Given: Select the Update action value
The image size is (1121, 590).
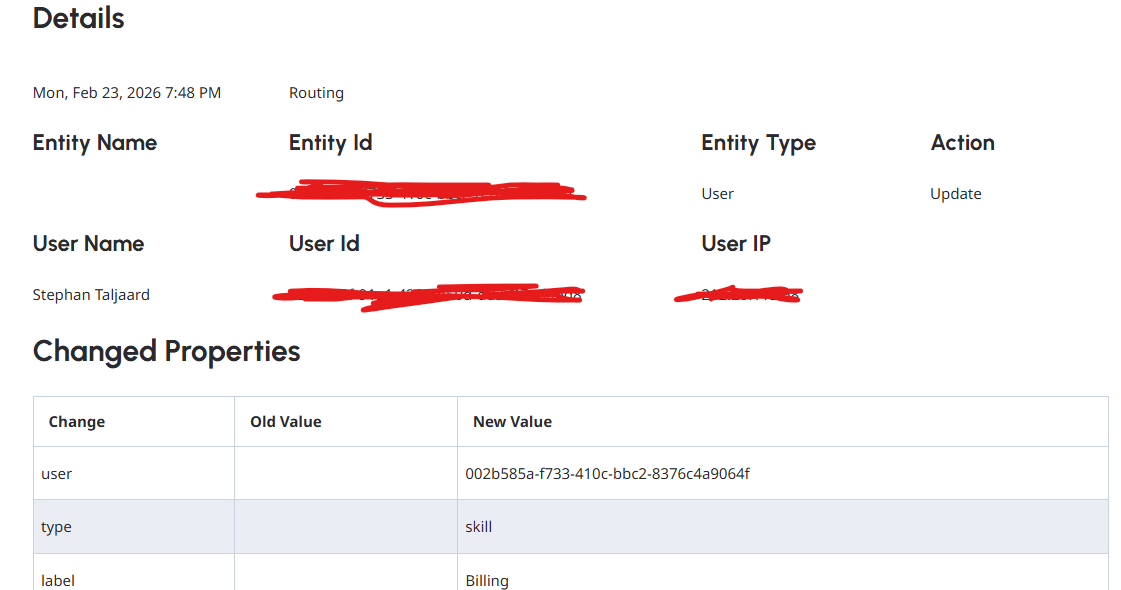Looking at the screenshot, I should (x=955, y=194).
